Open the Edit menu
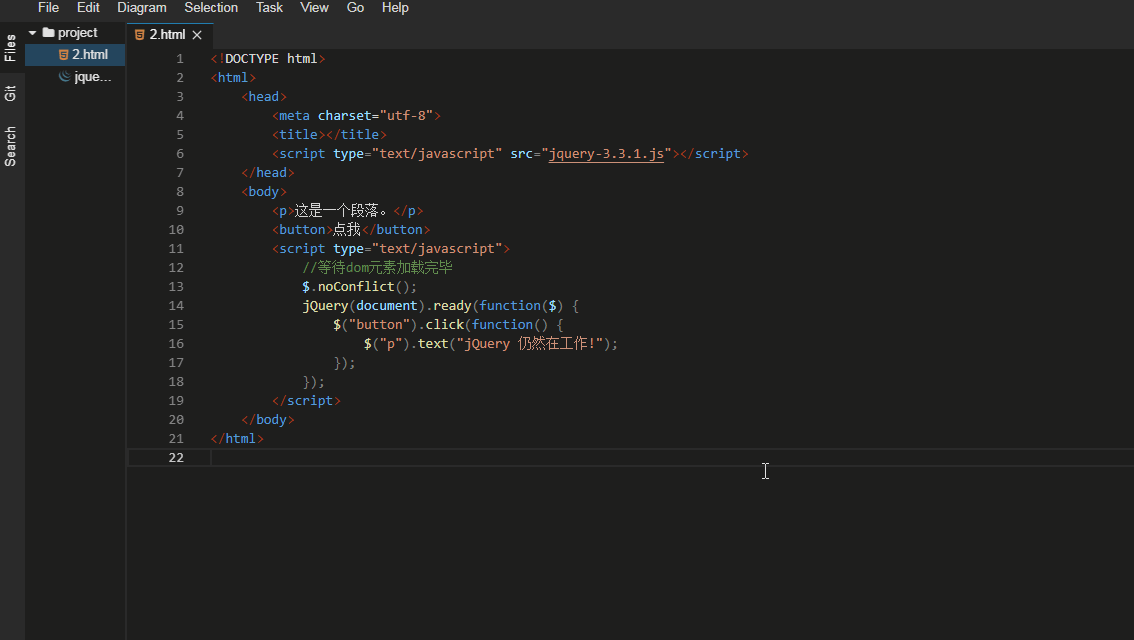 coord(88,8)
